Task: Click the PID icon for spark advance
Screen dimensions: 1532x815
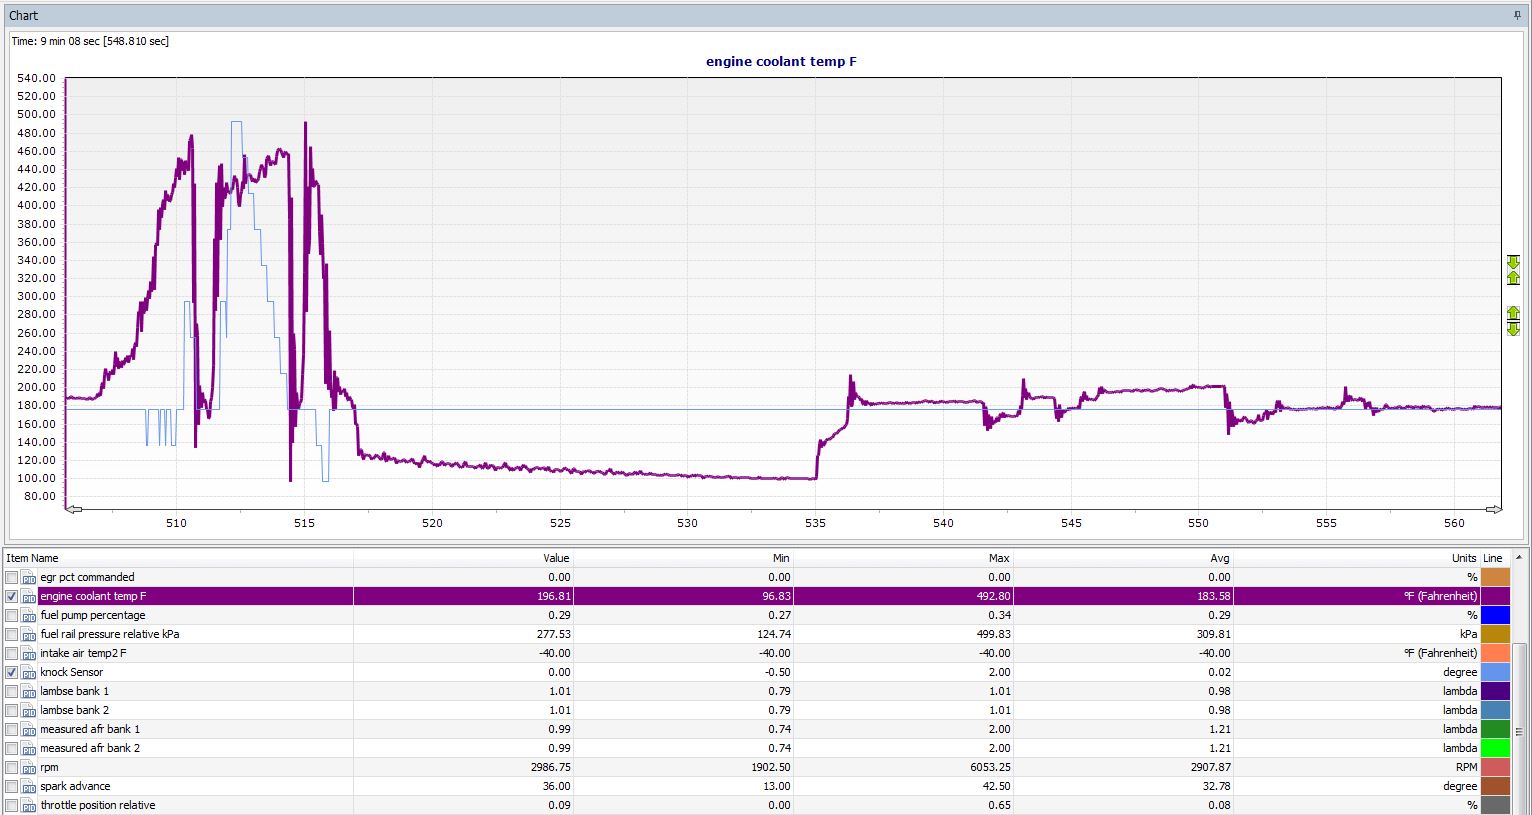Action: 29,786
